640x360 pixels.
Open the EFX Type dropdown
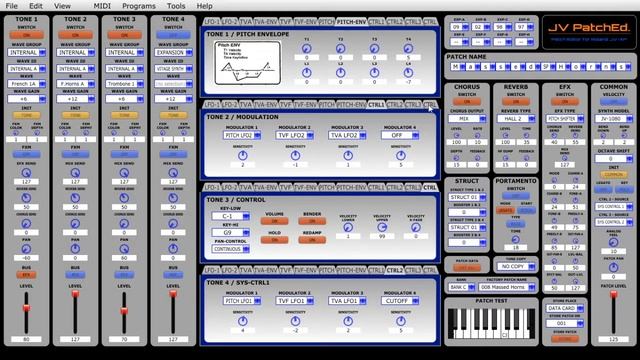564,119
